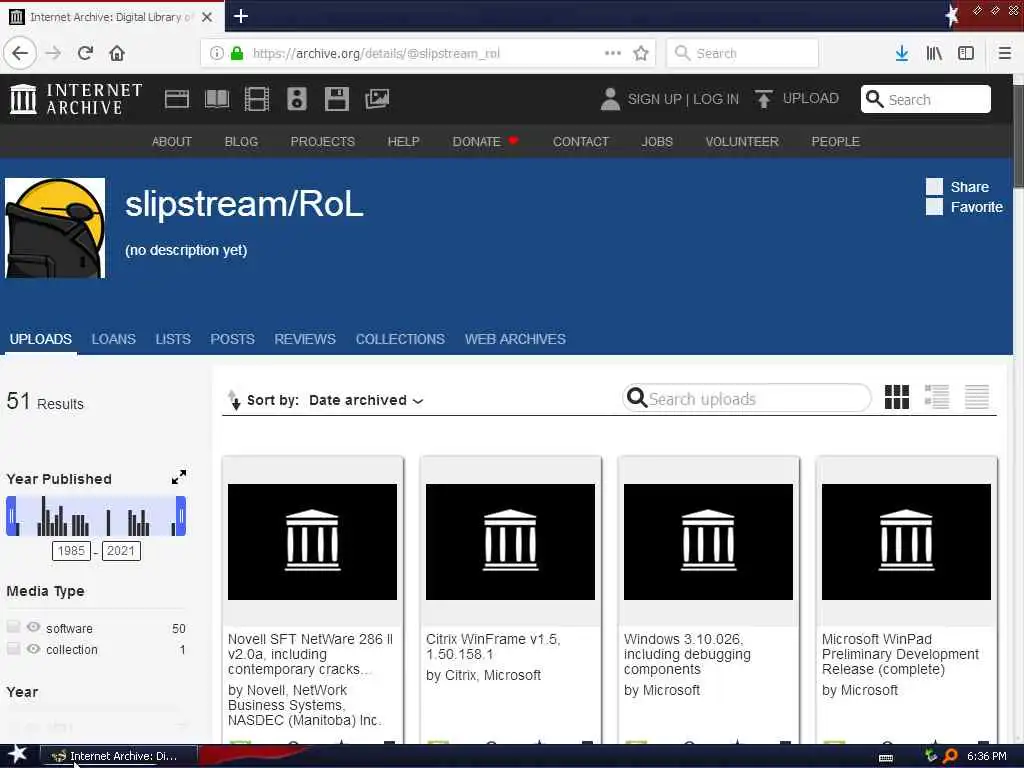Grab the left year range slider handle
This screenshot has width=1024, height=768.
[x=11, y=516]
